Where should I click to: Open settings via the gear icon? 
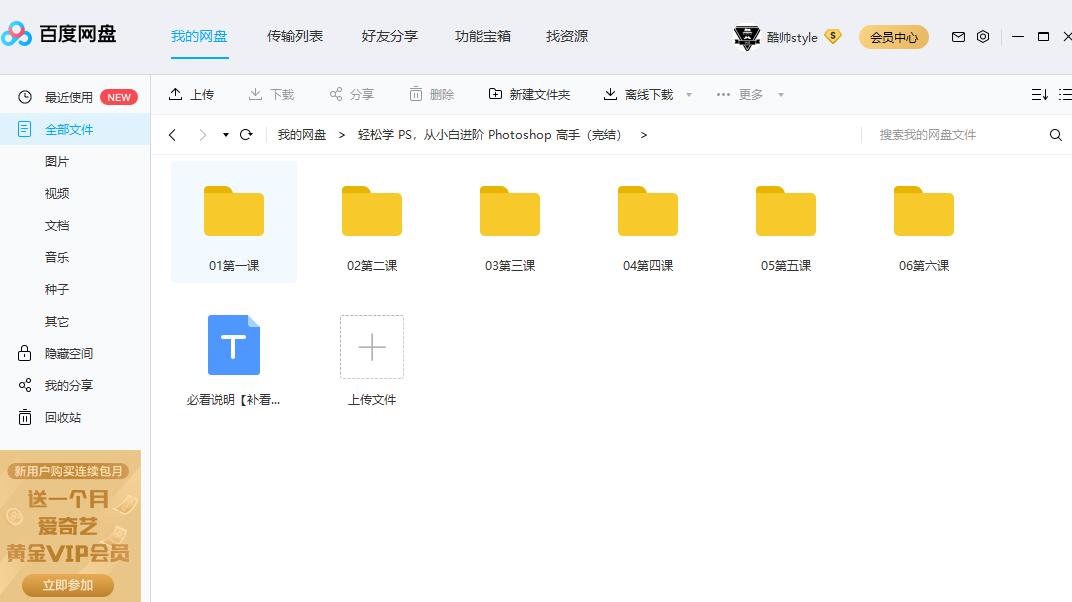(983, 37)
